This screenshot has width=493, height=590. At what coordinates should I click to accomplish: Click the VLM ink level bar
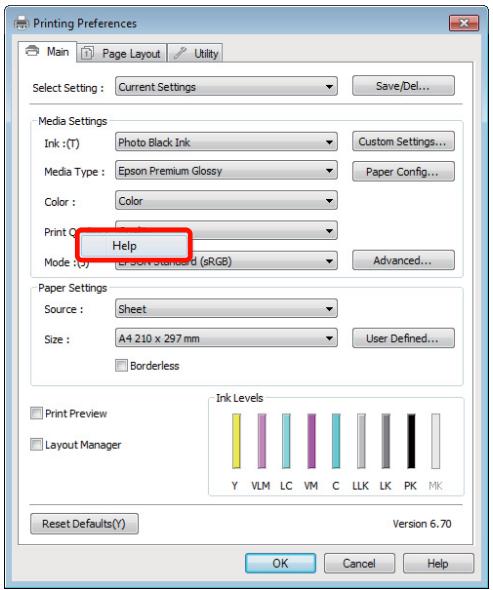click(x=262, y=441)
